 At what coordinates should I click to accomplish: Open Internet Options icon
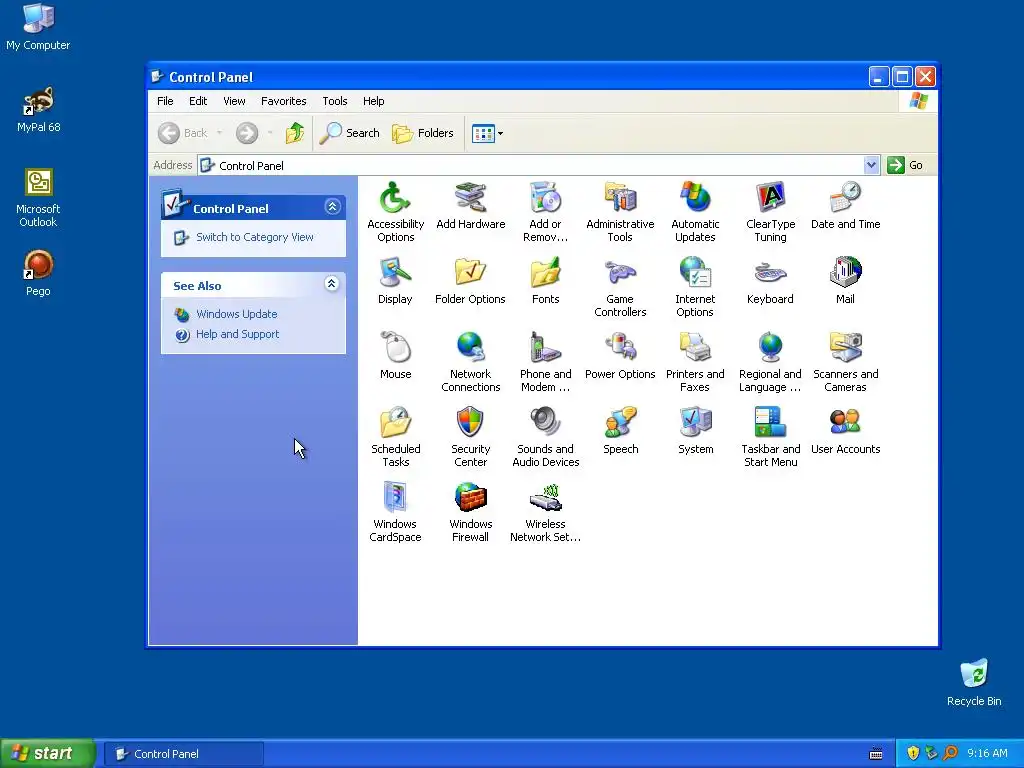pyautogui.click(x=695, y=273)
